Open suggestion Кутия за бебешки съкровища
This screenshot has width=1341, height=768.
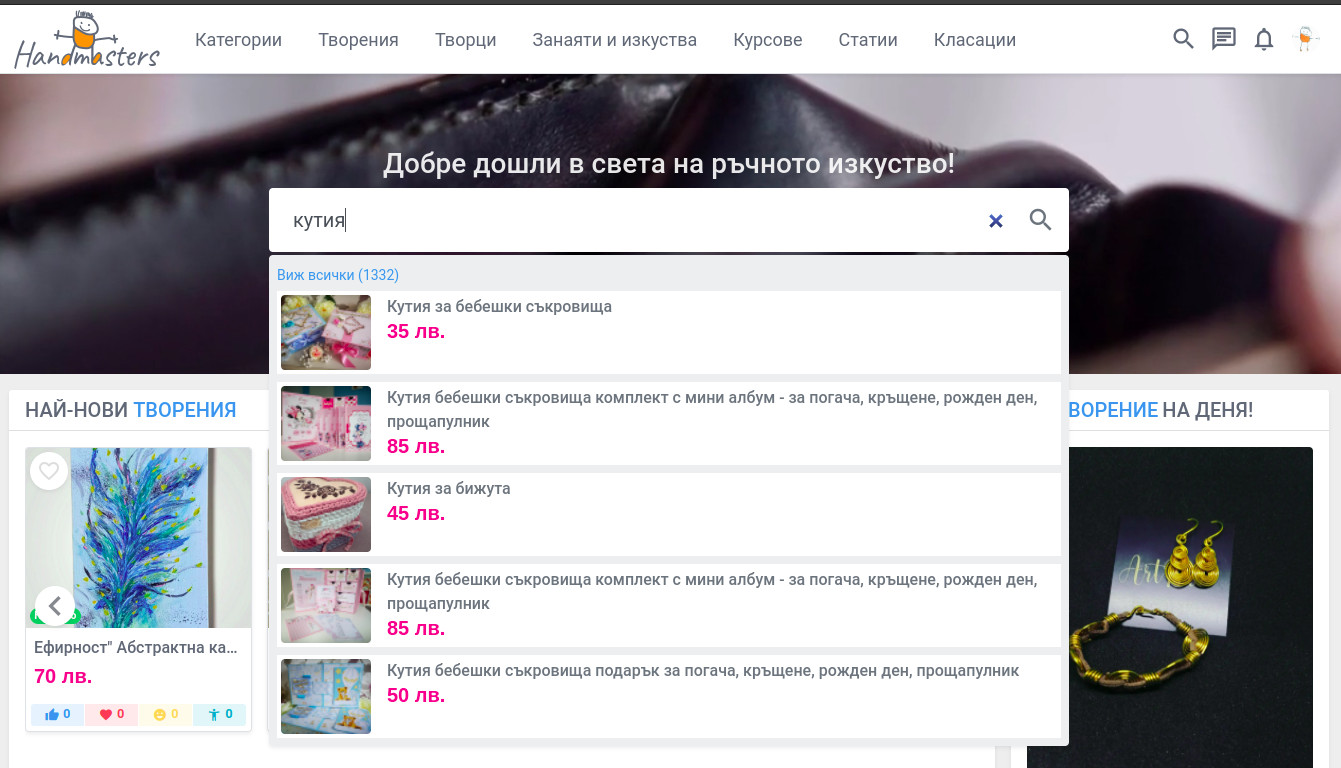click(x=669, y=333)
